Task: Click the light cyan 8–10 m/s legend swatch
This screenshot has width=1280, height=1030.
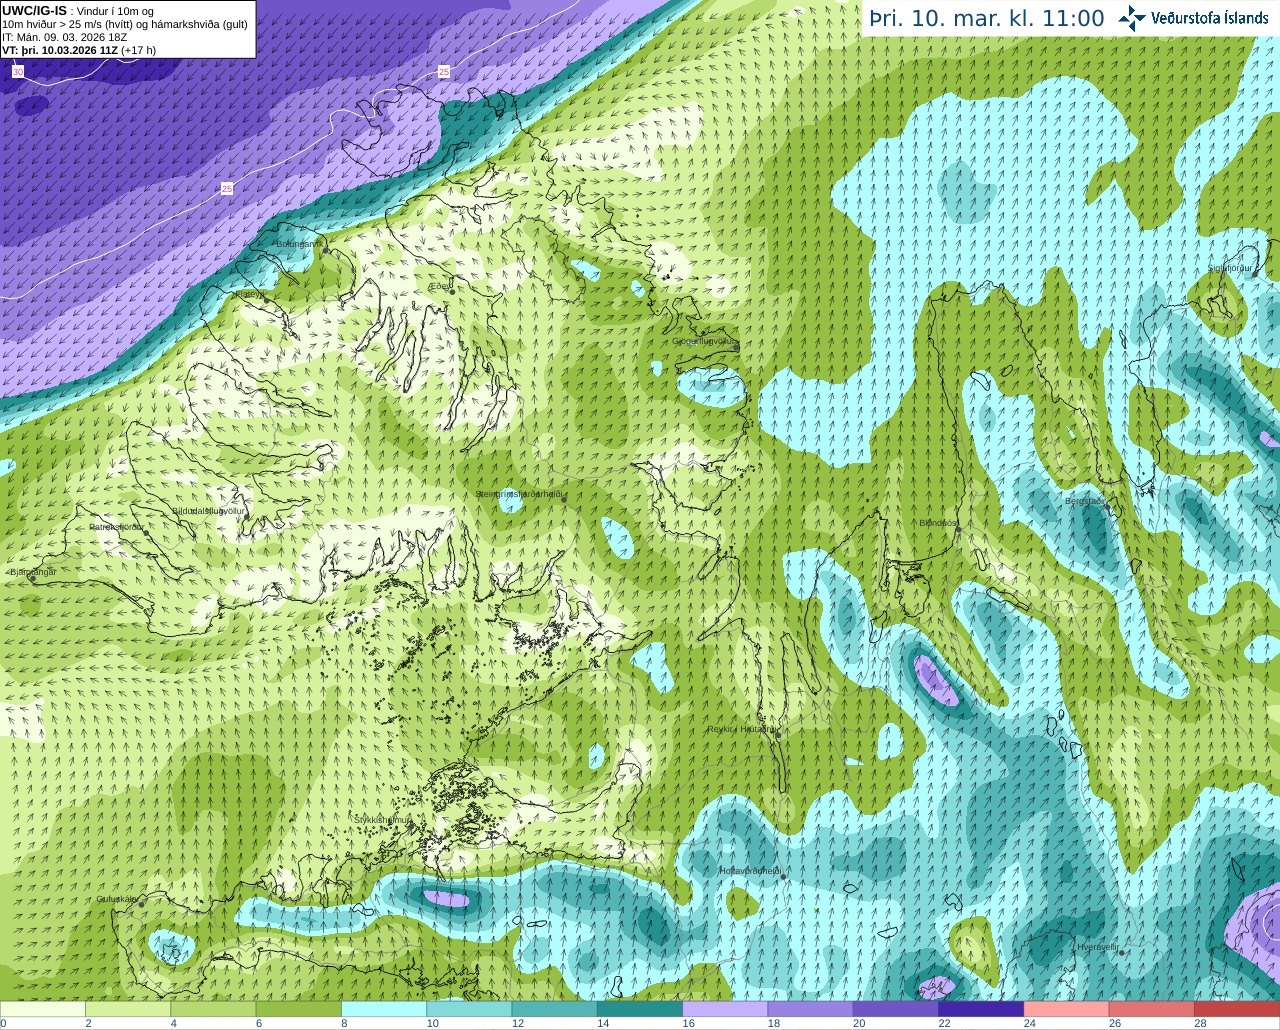Action: 384,1009
